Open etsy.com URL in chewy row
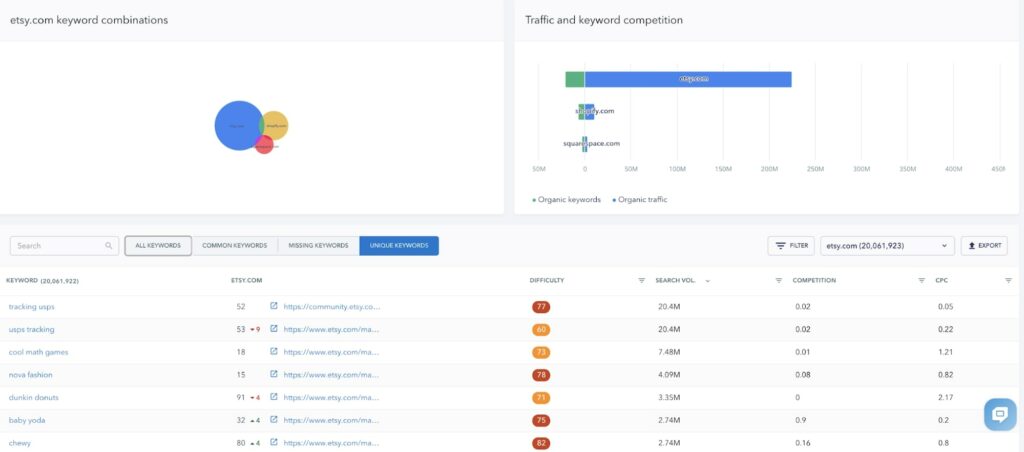 331,443
